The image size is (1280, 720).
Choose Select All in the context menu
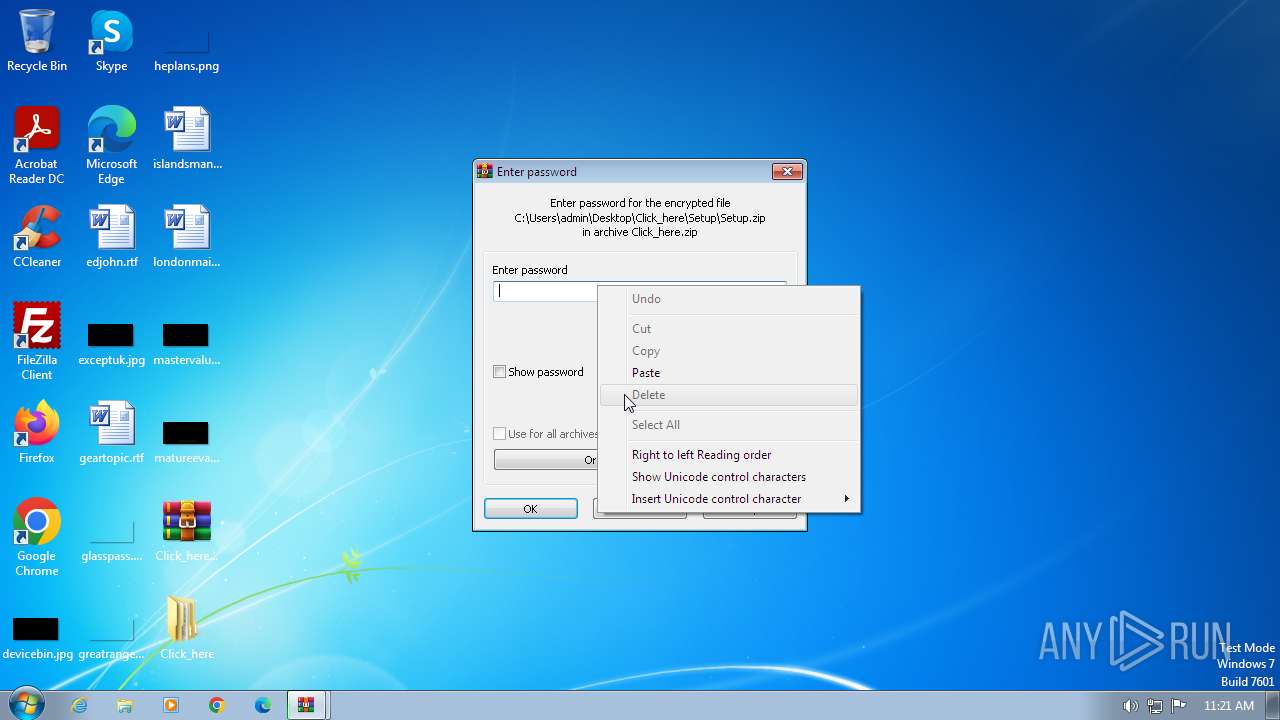click(x=730, y=425)
